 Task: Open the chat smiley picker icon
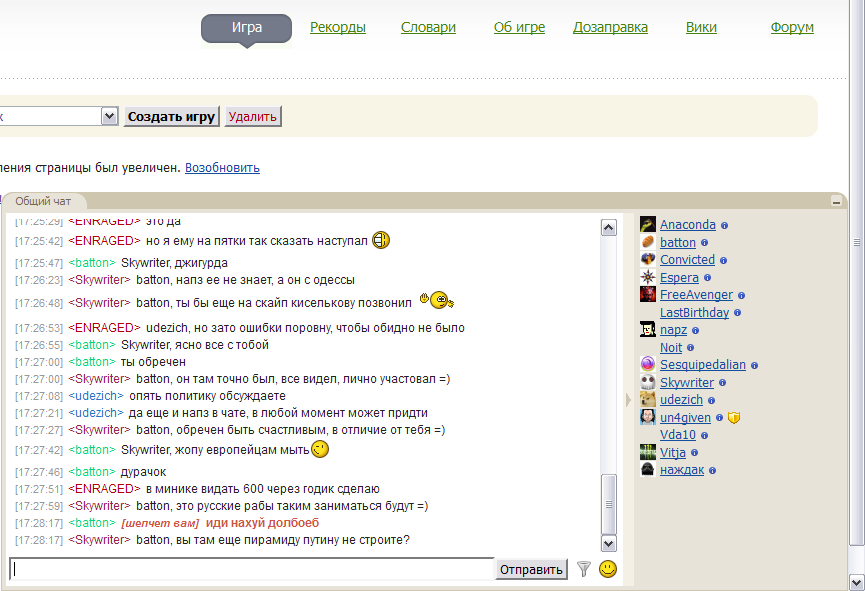click(x=608, y=569)
